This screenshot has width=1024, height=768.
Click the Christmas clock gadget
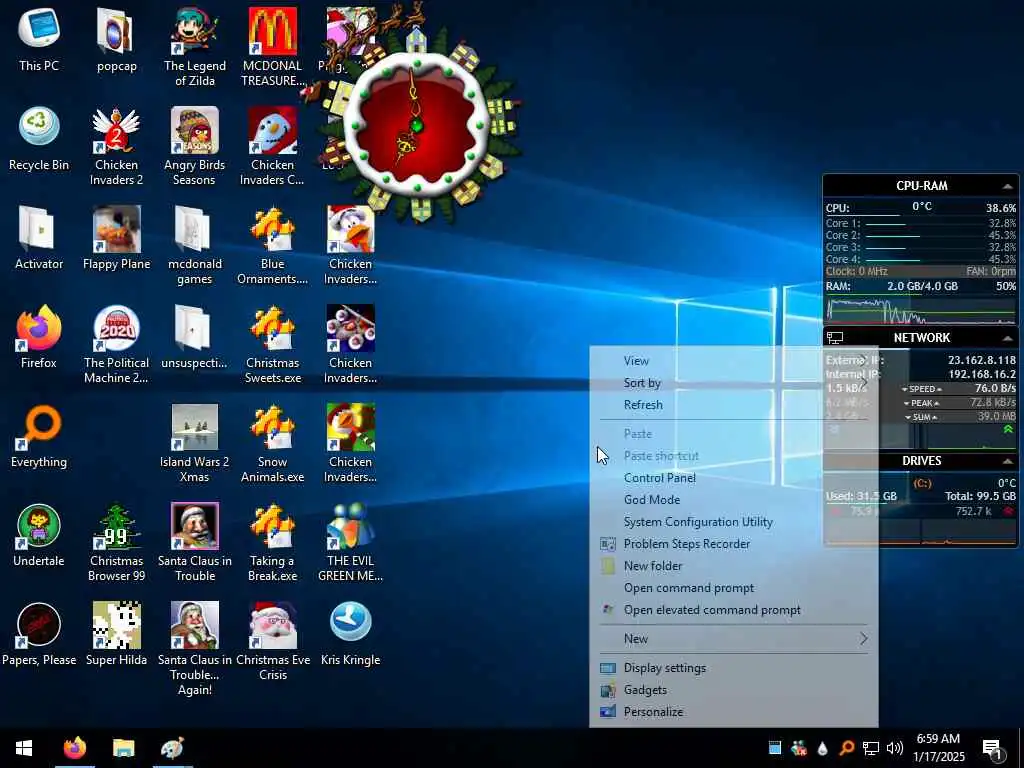click(416, 121)
